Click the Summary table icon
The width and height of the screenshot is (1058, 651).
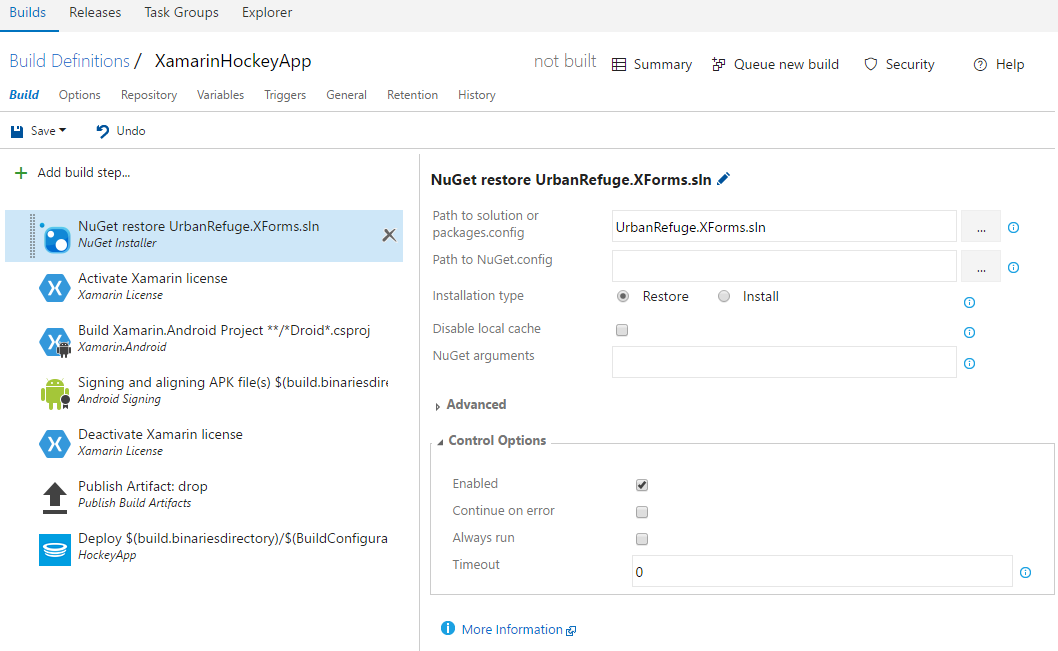pos(619,65)
